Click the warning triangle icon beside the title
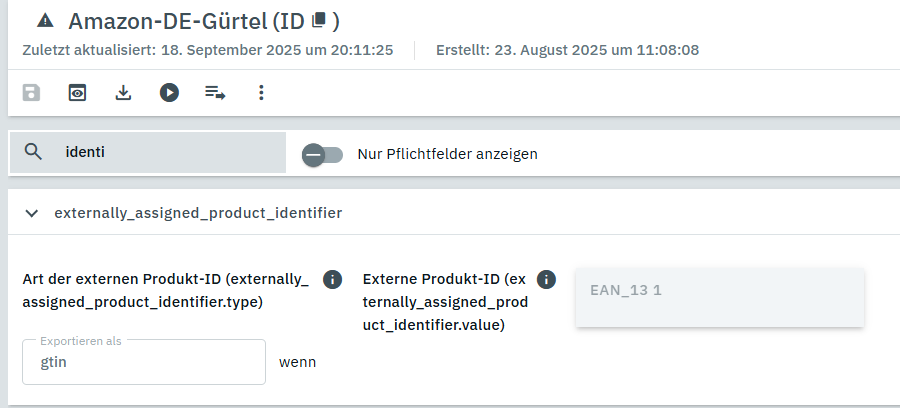Screen dimensions: 900x408 pyautogui.click(x=44, y=20)
